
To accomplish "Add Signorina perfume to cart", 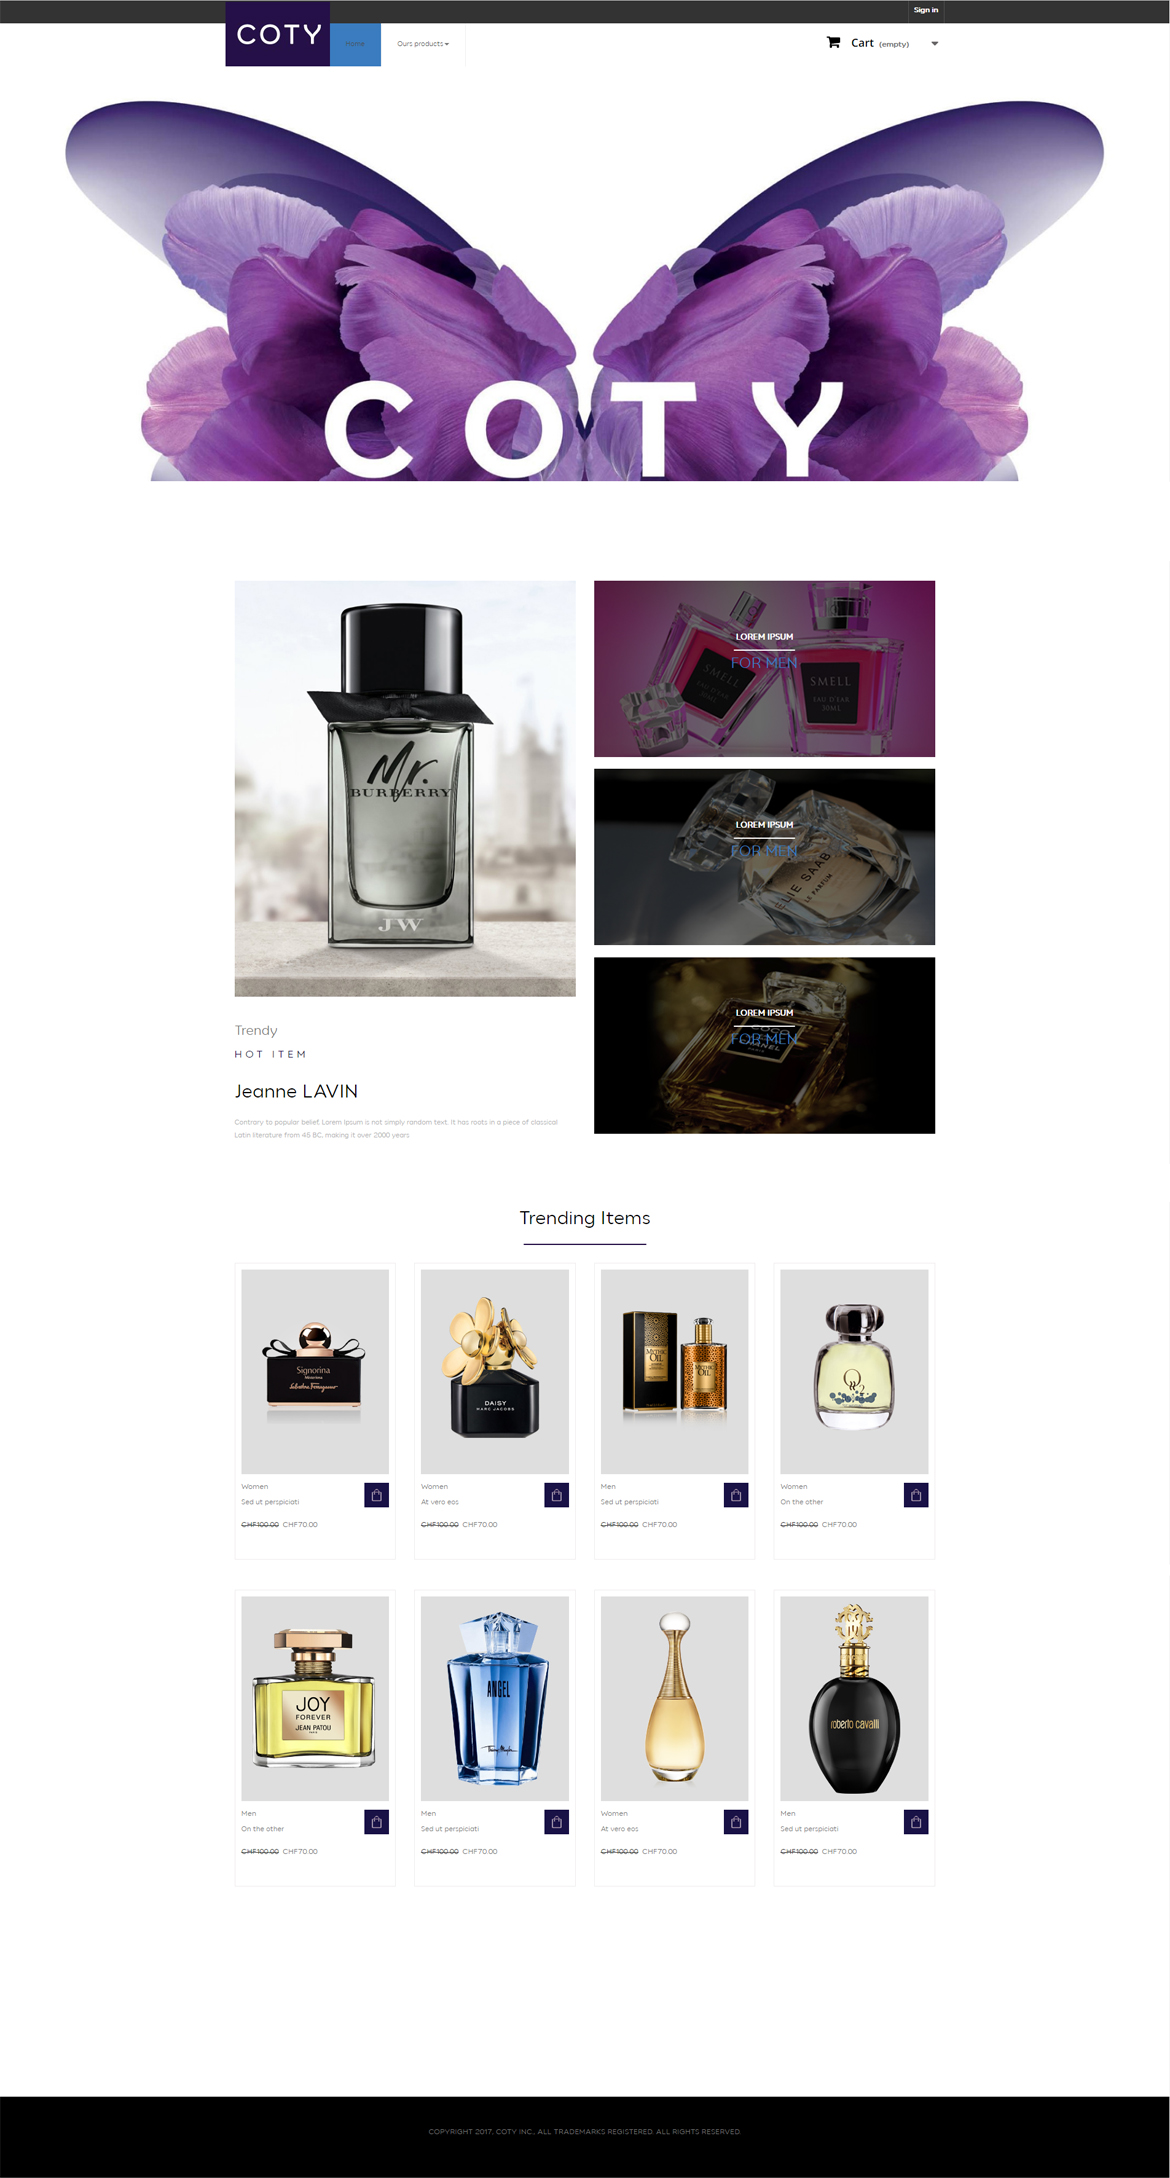I will [x=377, y=1495].
